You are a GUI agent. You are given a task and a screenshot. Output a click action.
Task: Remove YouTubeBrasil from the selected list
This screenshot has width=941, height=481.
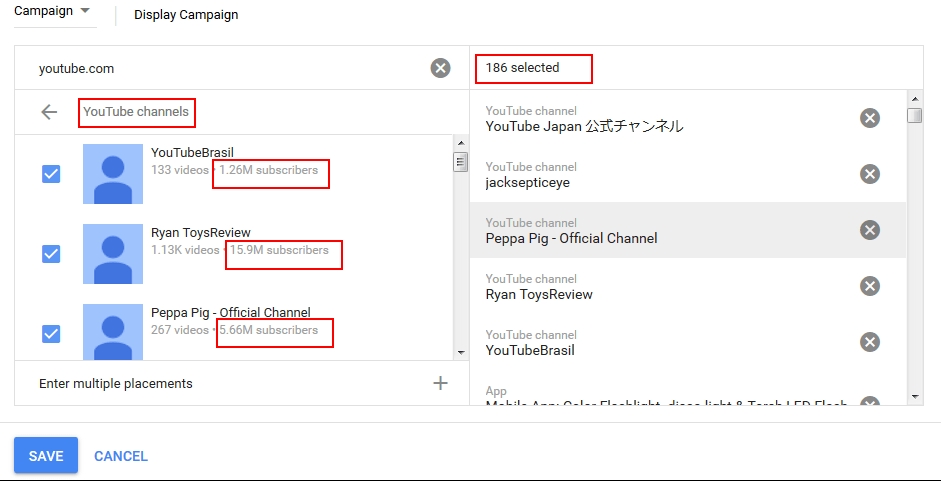coord(870,342)
